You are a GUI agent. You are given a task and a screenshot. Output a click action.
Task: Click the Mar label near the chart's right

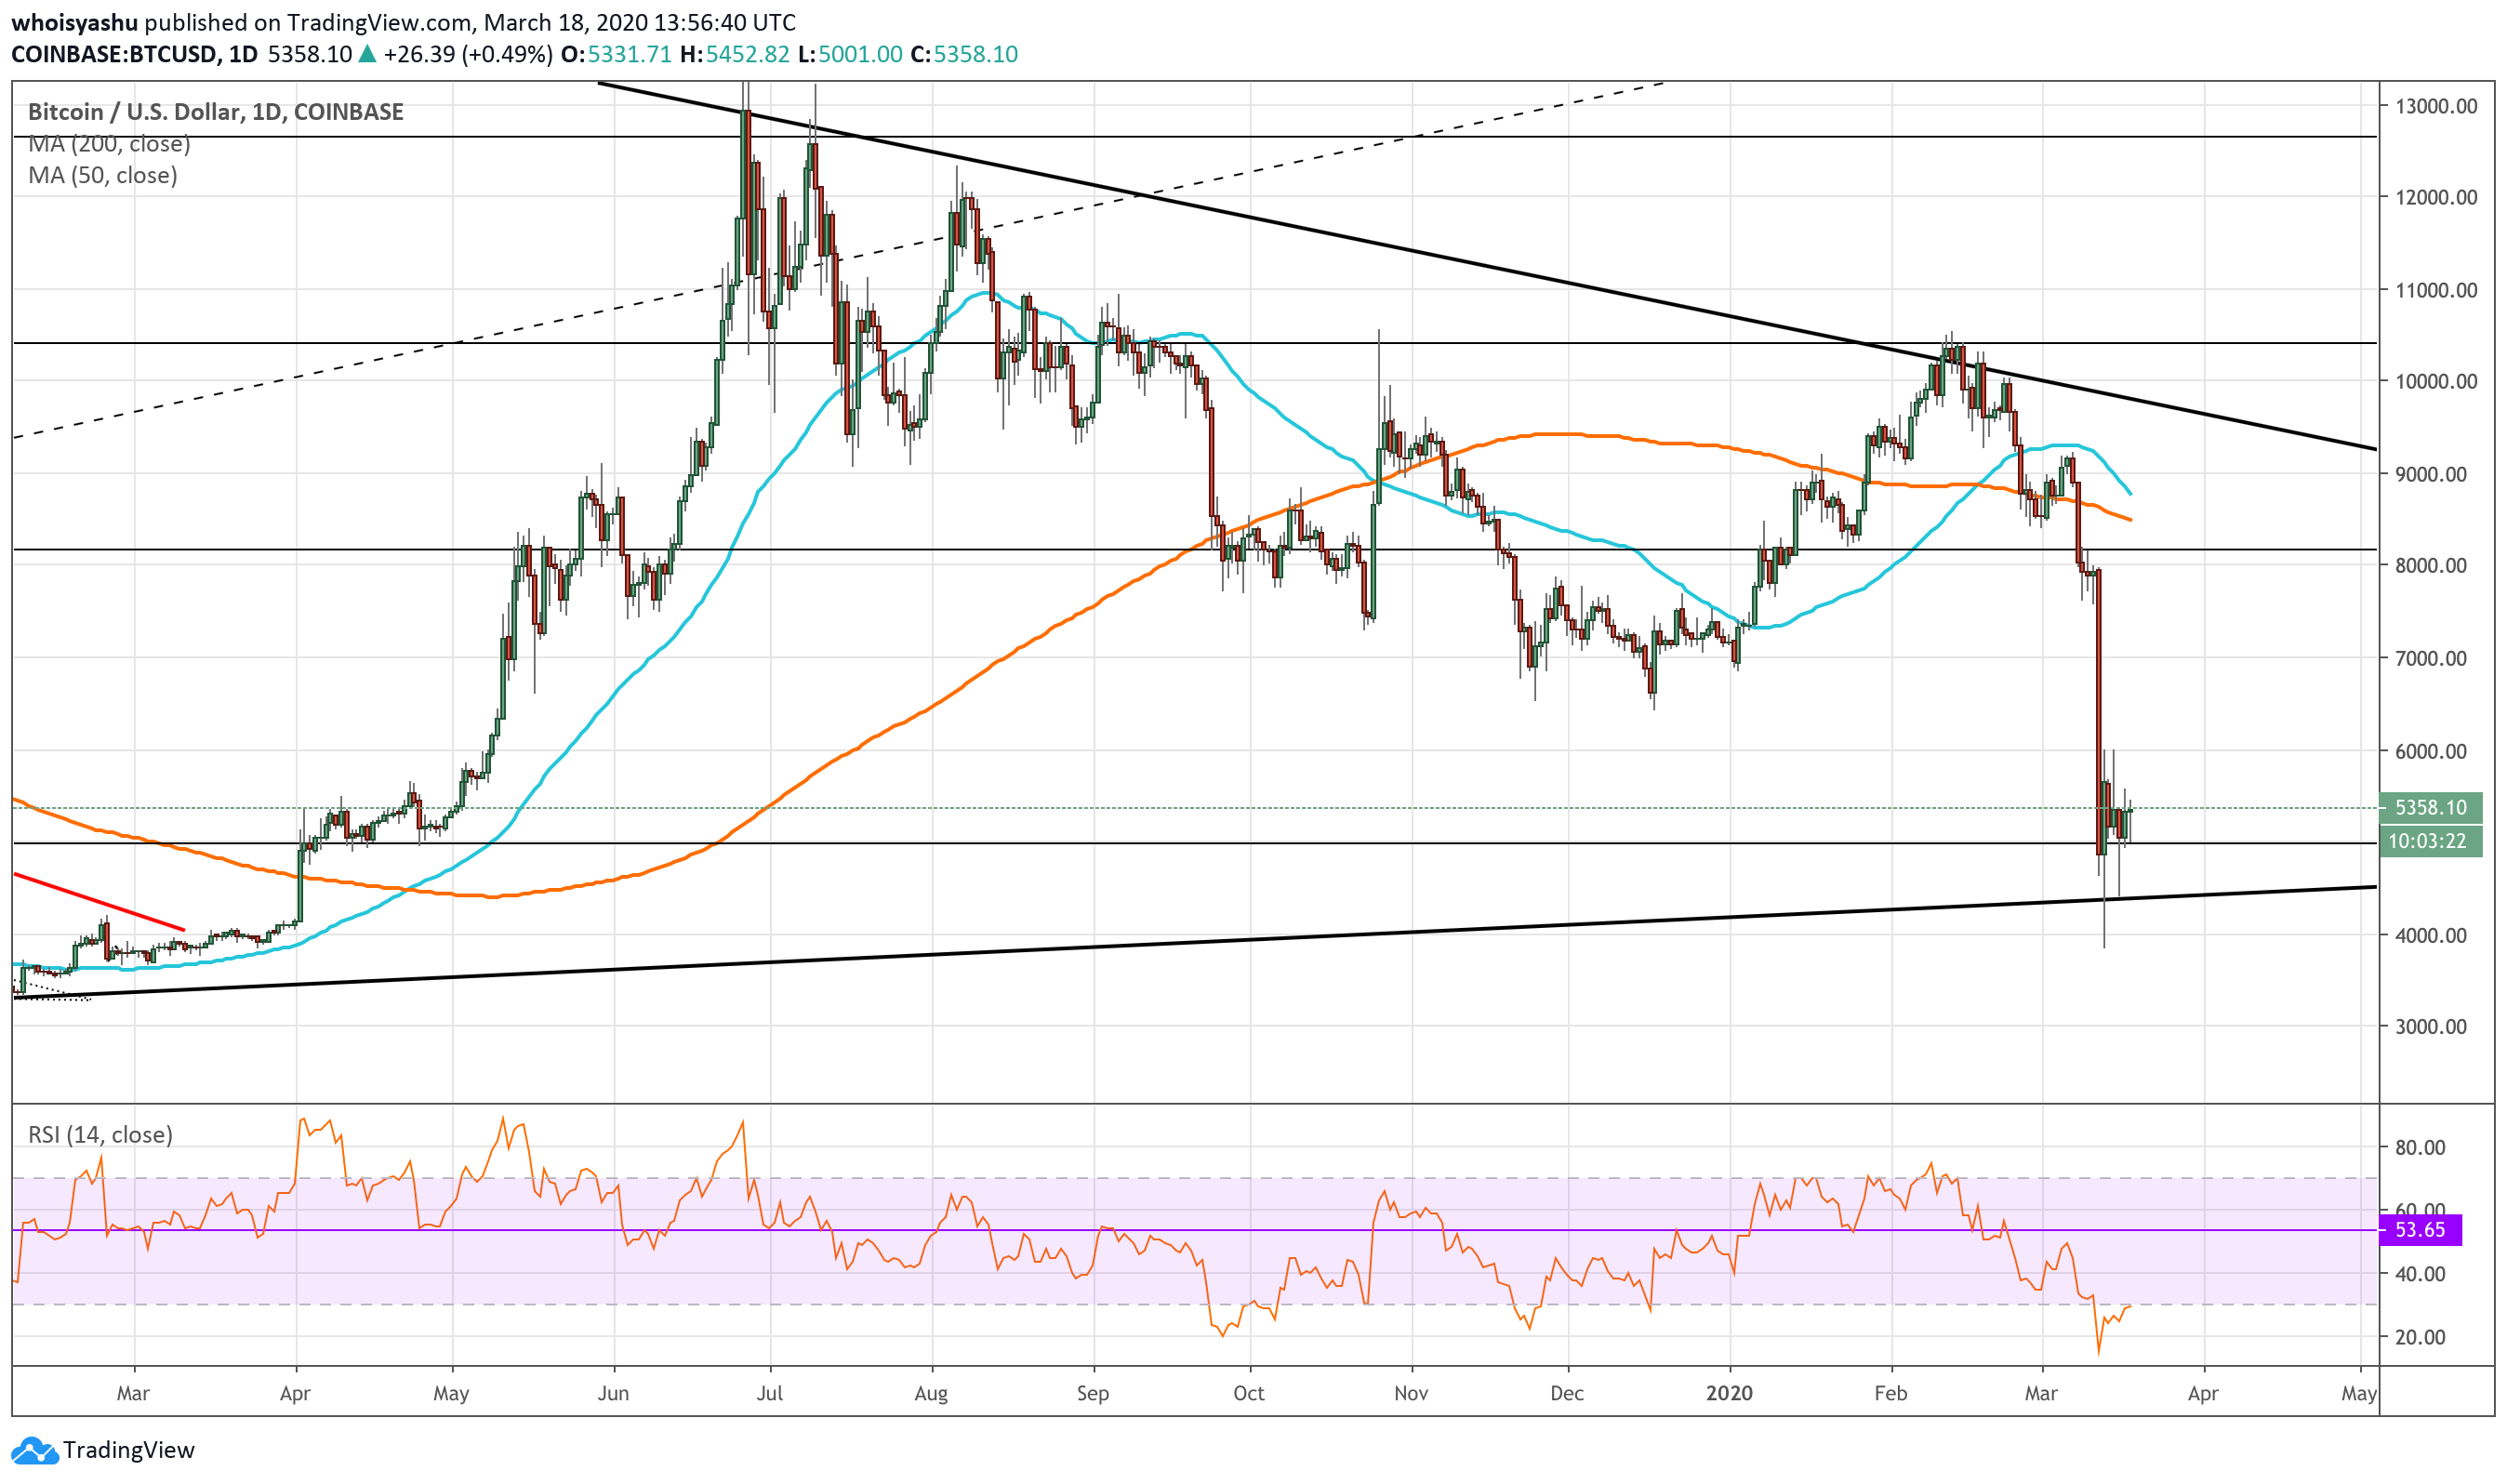(x=2041, y=1394)
